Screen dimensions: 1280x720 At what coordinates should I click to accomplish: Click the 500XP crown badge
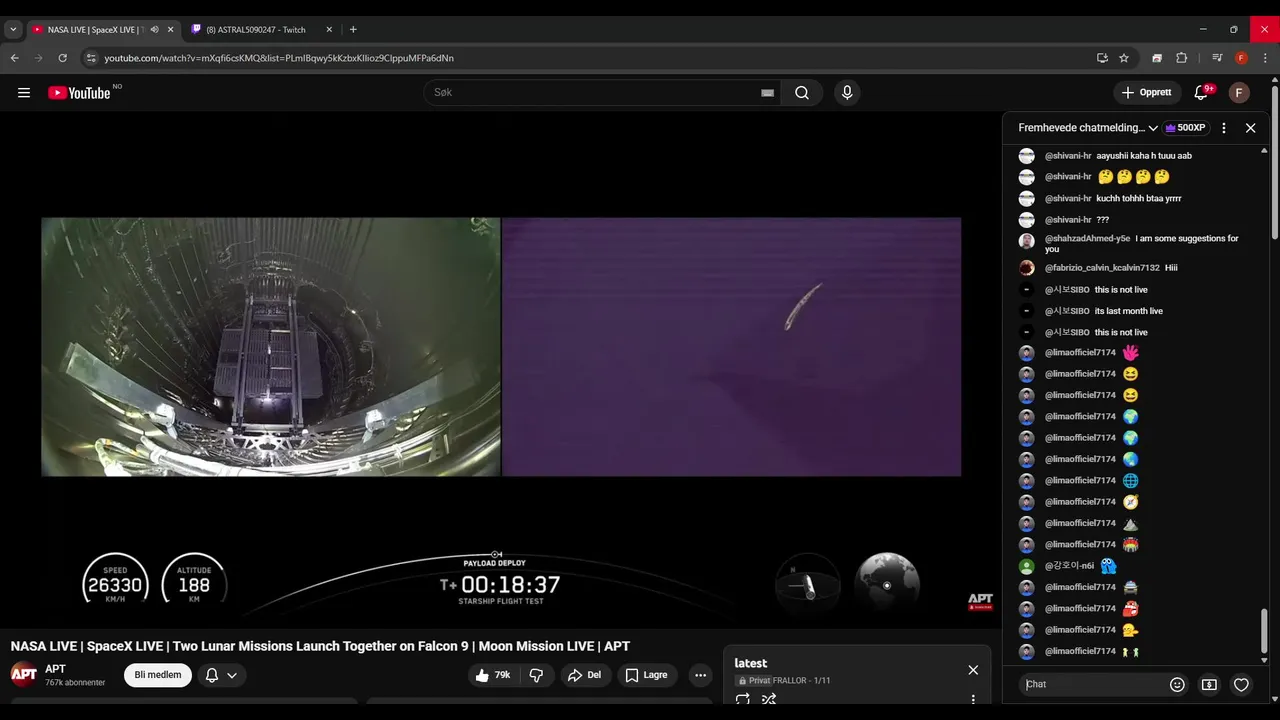[x=1185, y=128]
